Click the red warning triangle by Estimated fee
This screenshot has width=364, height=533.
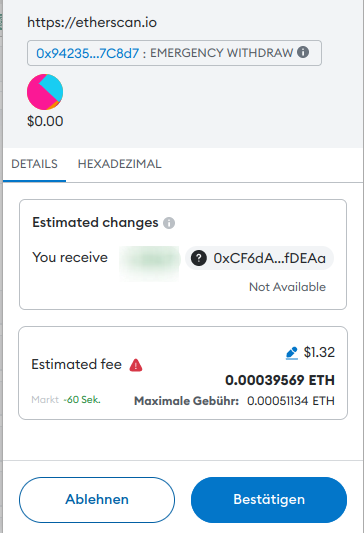(136, 365)
